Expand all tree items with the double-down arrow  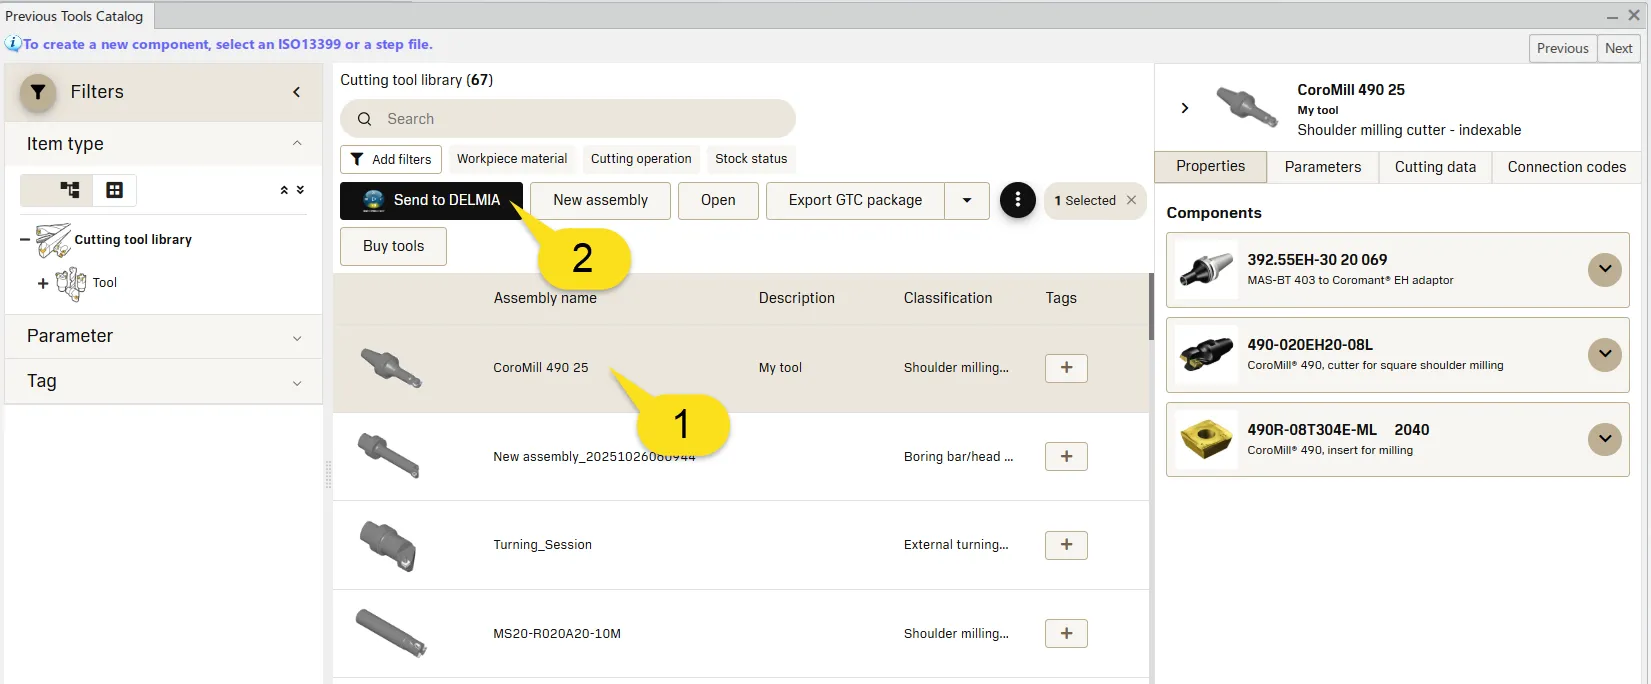pos(300,190)
